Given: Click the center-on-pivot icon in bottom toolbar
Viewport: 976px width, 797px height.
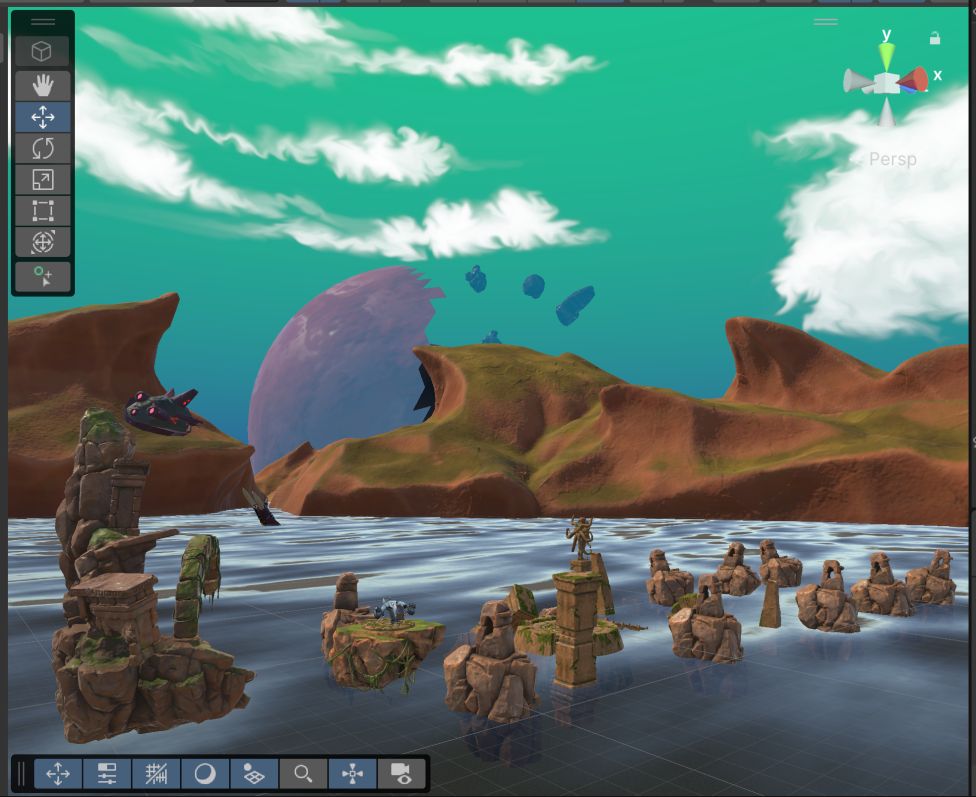Looking at the screenshot, I should [351, 773].
